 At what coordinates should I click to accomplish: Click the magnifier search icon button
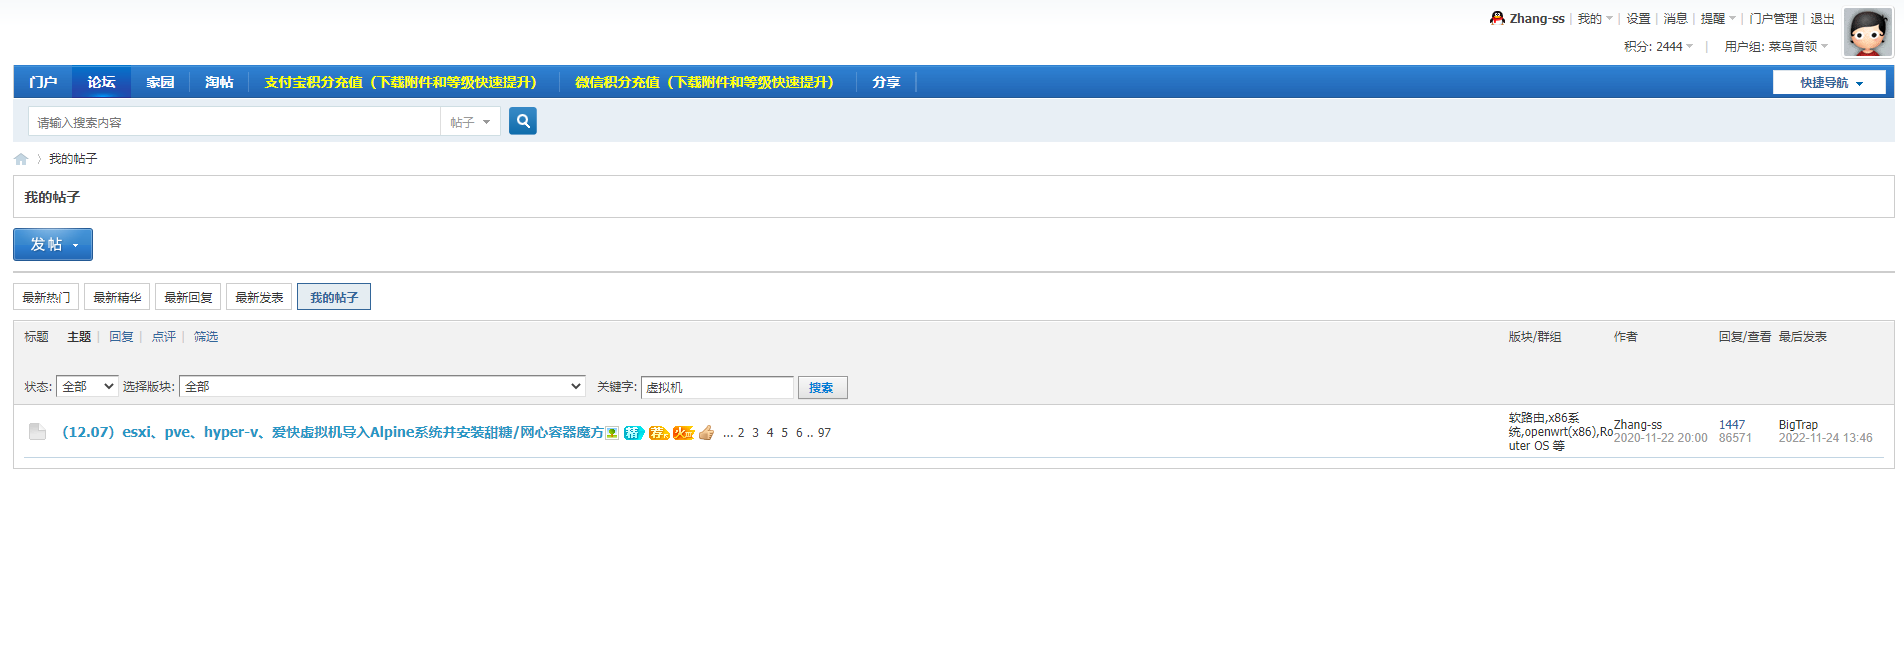522,121
